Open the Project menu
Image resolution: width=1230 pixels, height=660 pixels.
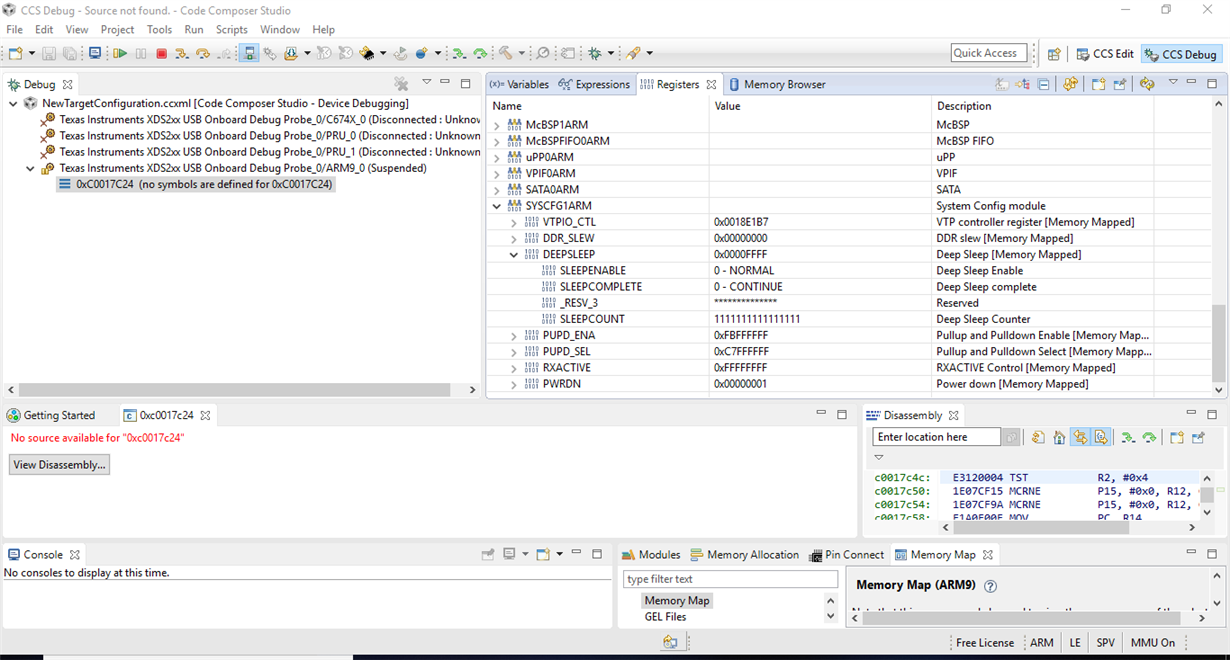117,30
